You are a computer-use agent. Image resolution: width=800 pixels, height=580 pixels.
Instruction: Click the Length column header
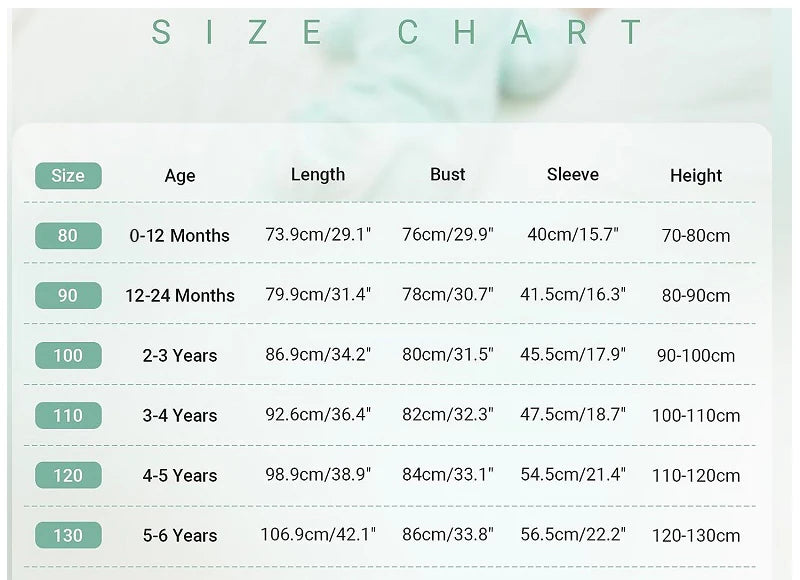pos(318,175)
